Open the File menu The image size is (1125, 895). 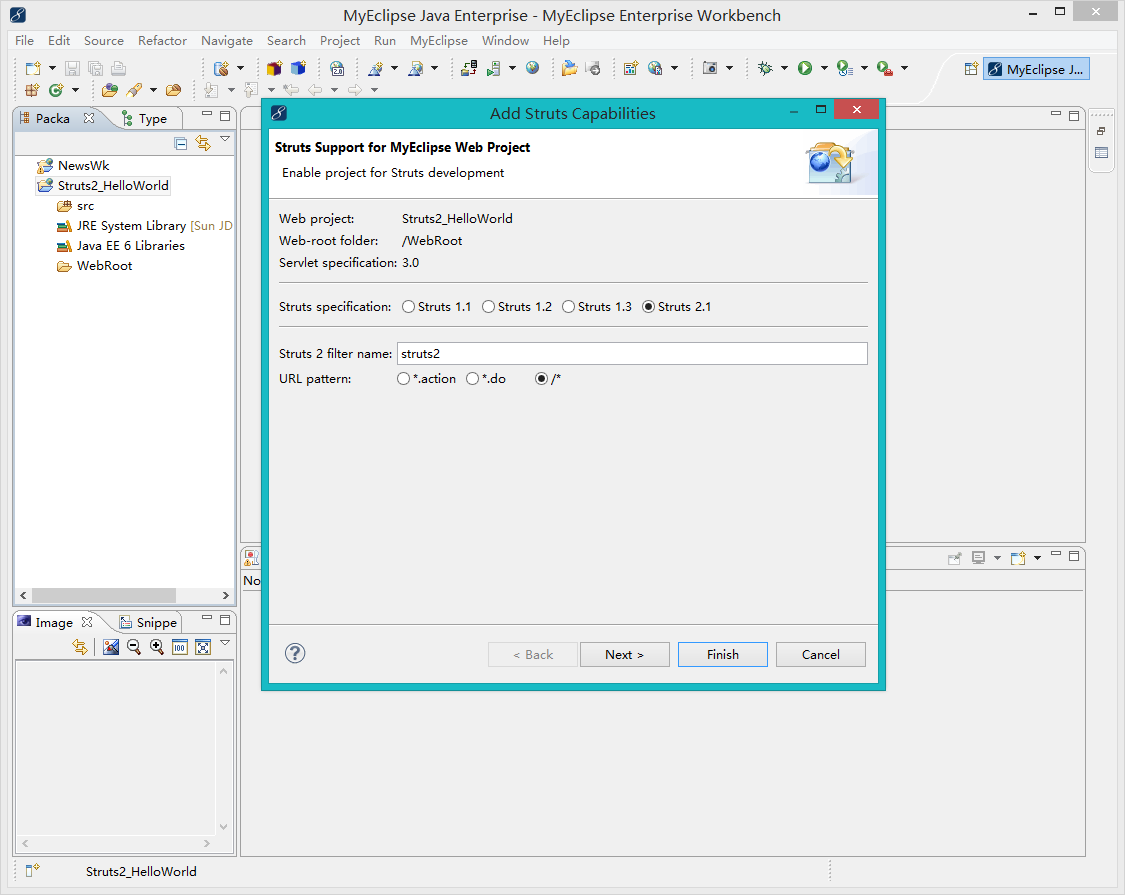pyautogui.click(x=24, y=41)
